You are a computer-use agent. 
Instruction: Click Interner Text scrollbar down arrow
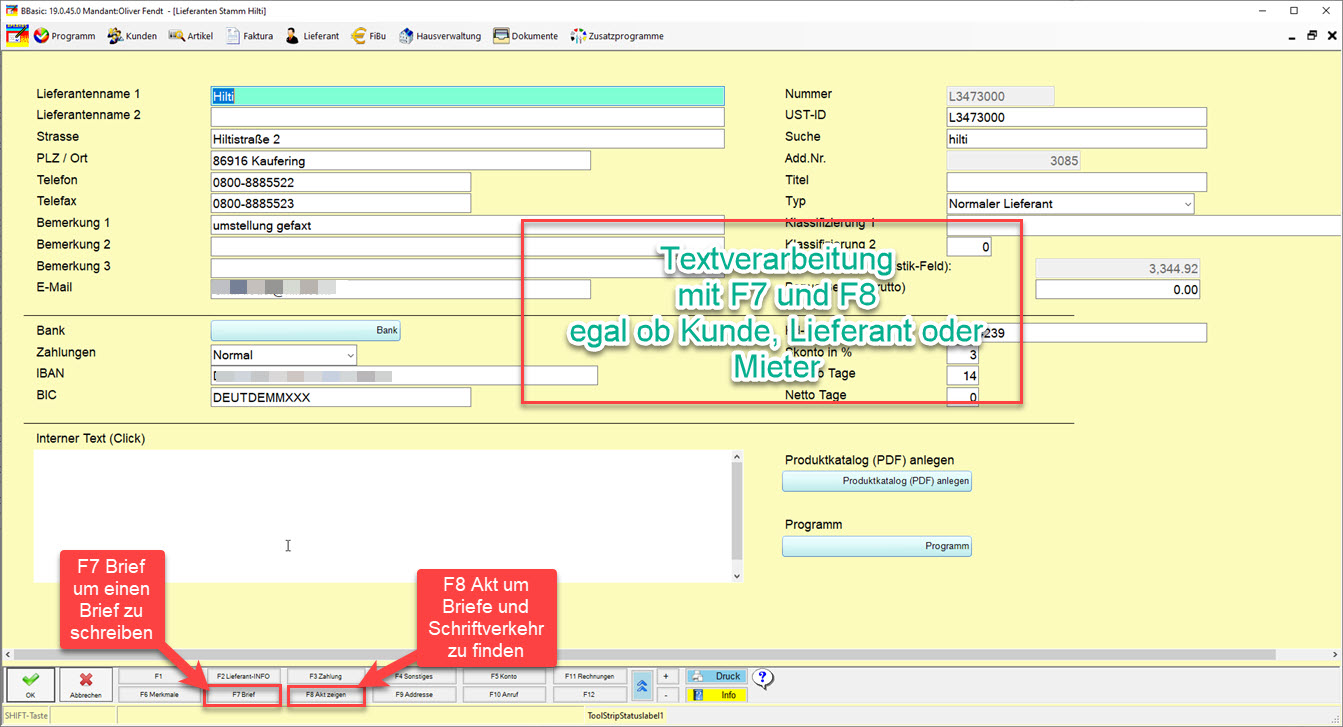point(738,575)
